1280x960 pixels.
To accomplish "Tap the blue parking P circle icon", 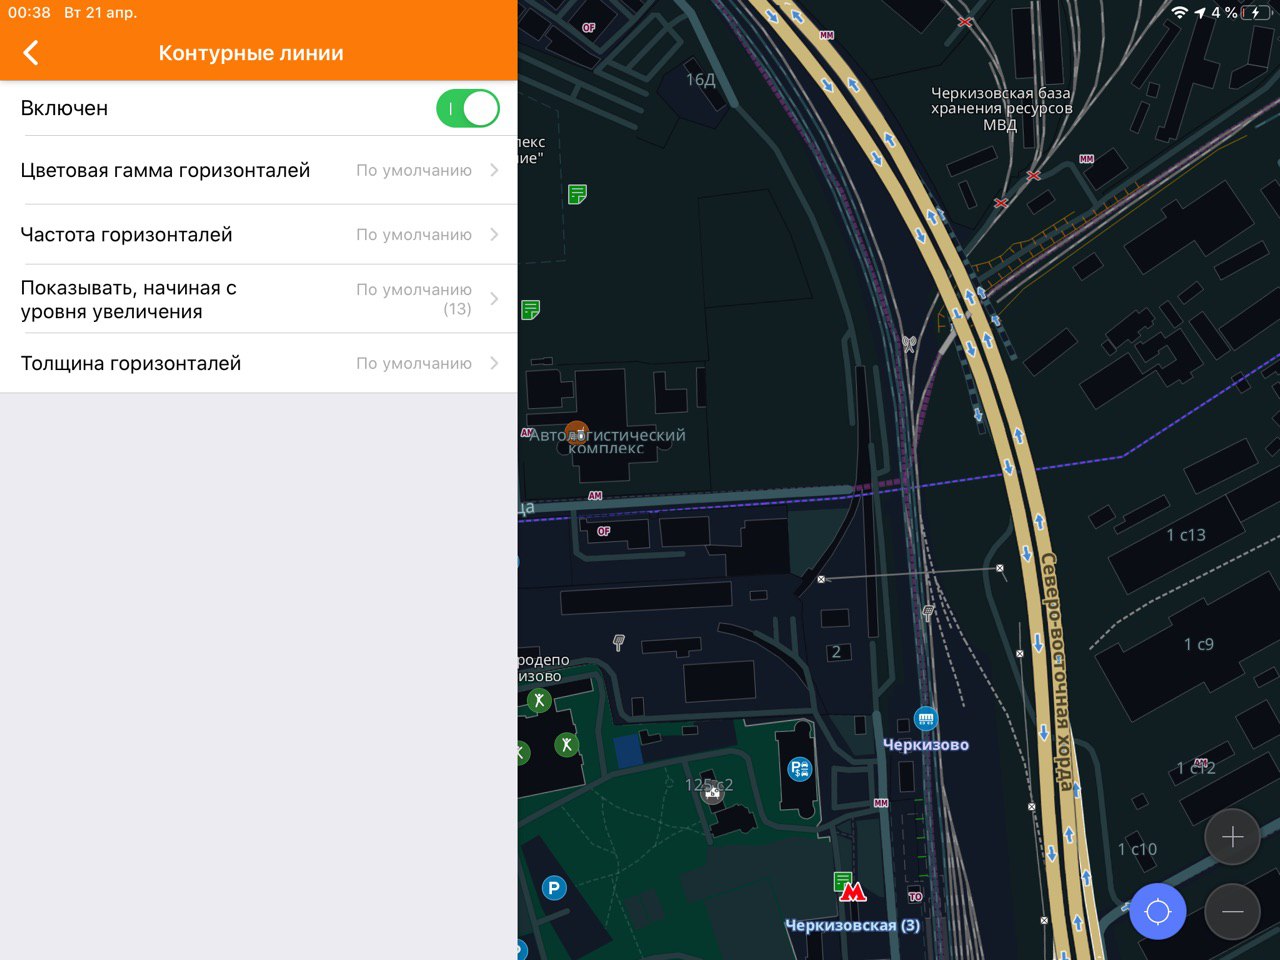I will coord(554,887).
